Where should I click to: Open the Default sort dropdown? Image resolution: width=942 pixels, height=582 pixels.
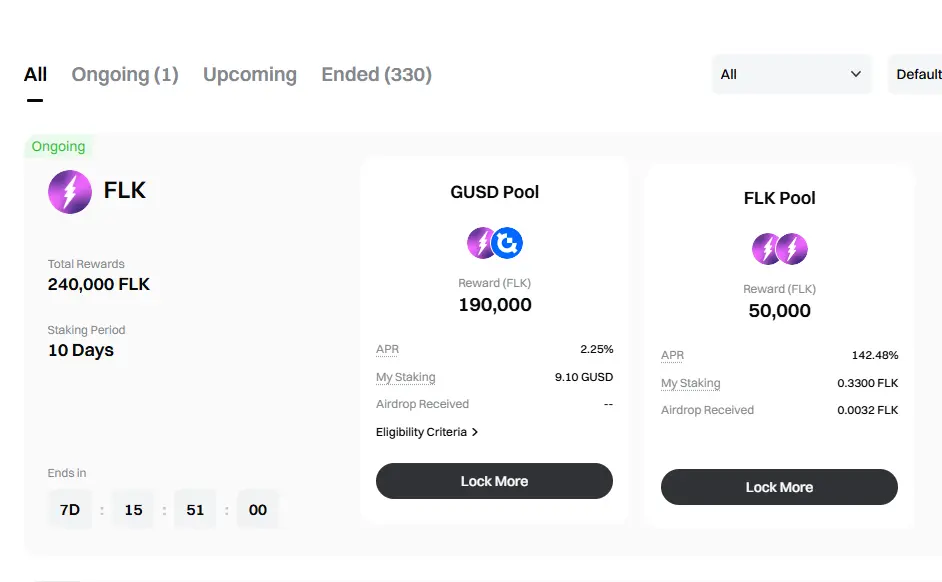point(916,74)
